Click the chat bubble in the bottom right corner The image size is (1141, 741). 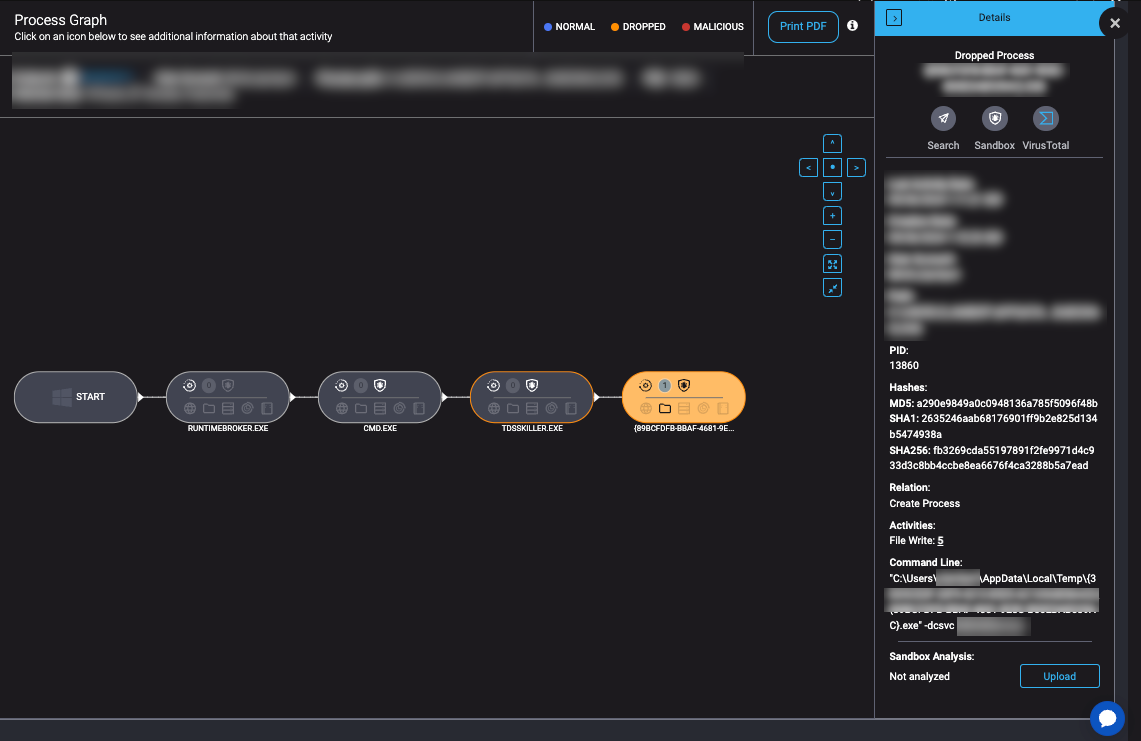click(1108, 718)
